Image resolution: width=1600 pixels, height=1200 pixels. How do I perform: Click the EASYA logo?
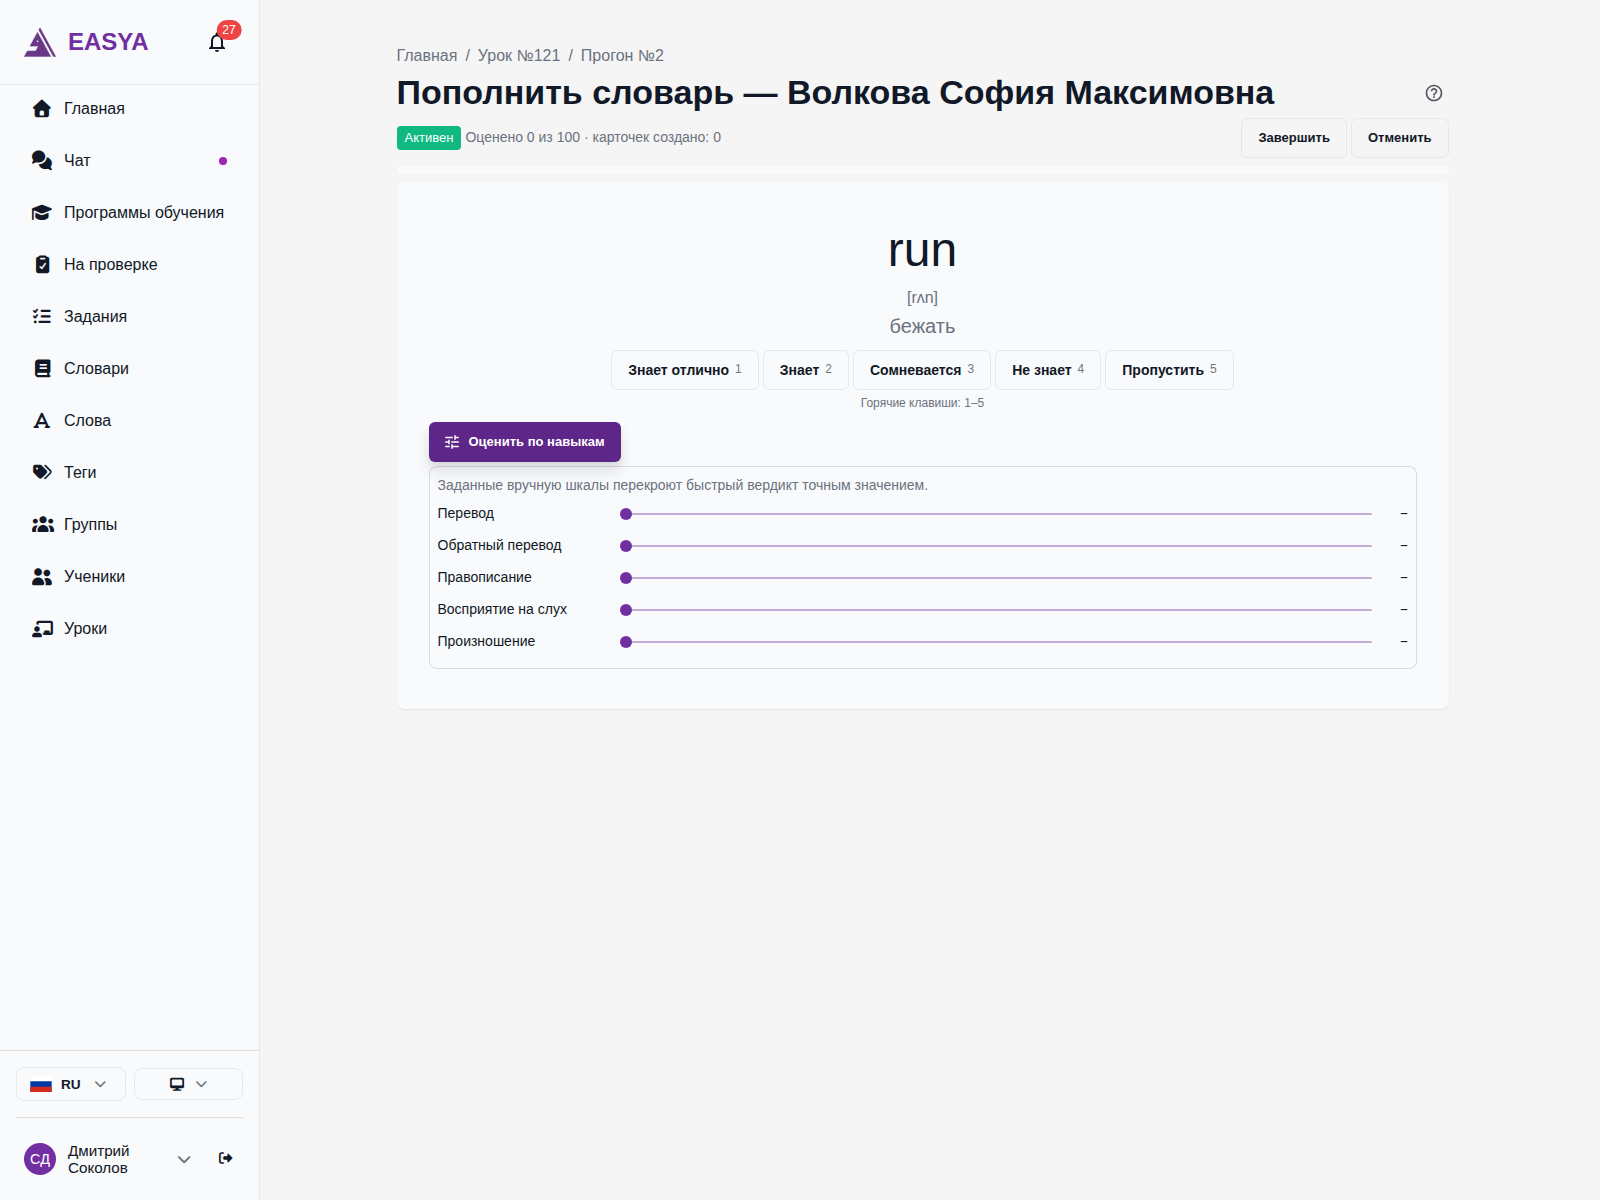86,42
